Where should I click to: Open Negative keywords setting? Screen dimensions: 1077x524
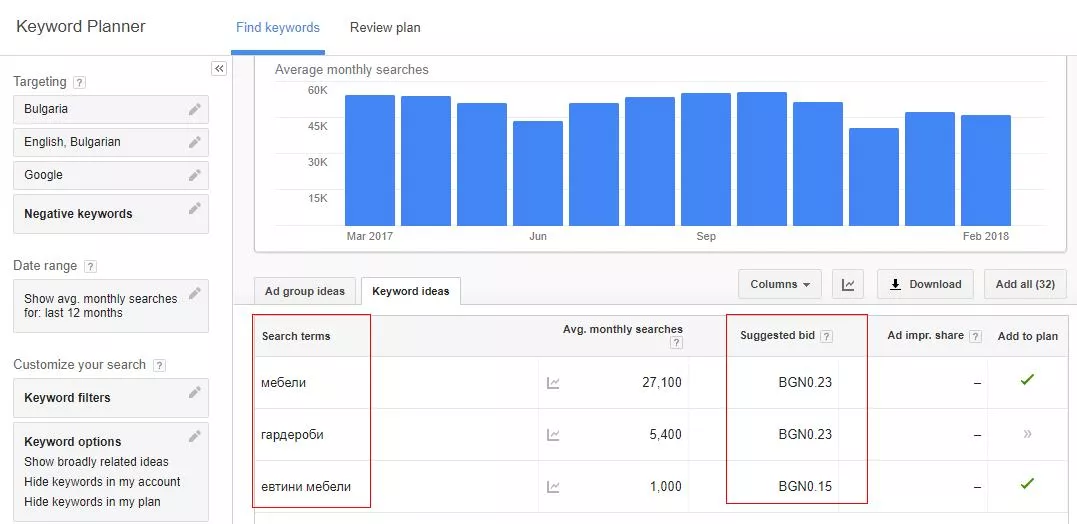pyautogui.click(x=111, y=214)
